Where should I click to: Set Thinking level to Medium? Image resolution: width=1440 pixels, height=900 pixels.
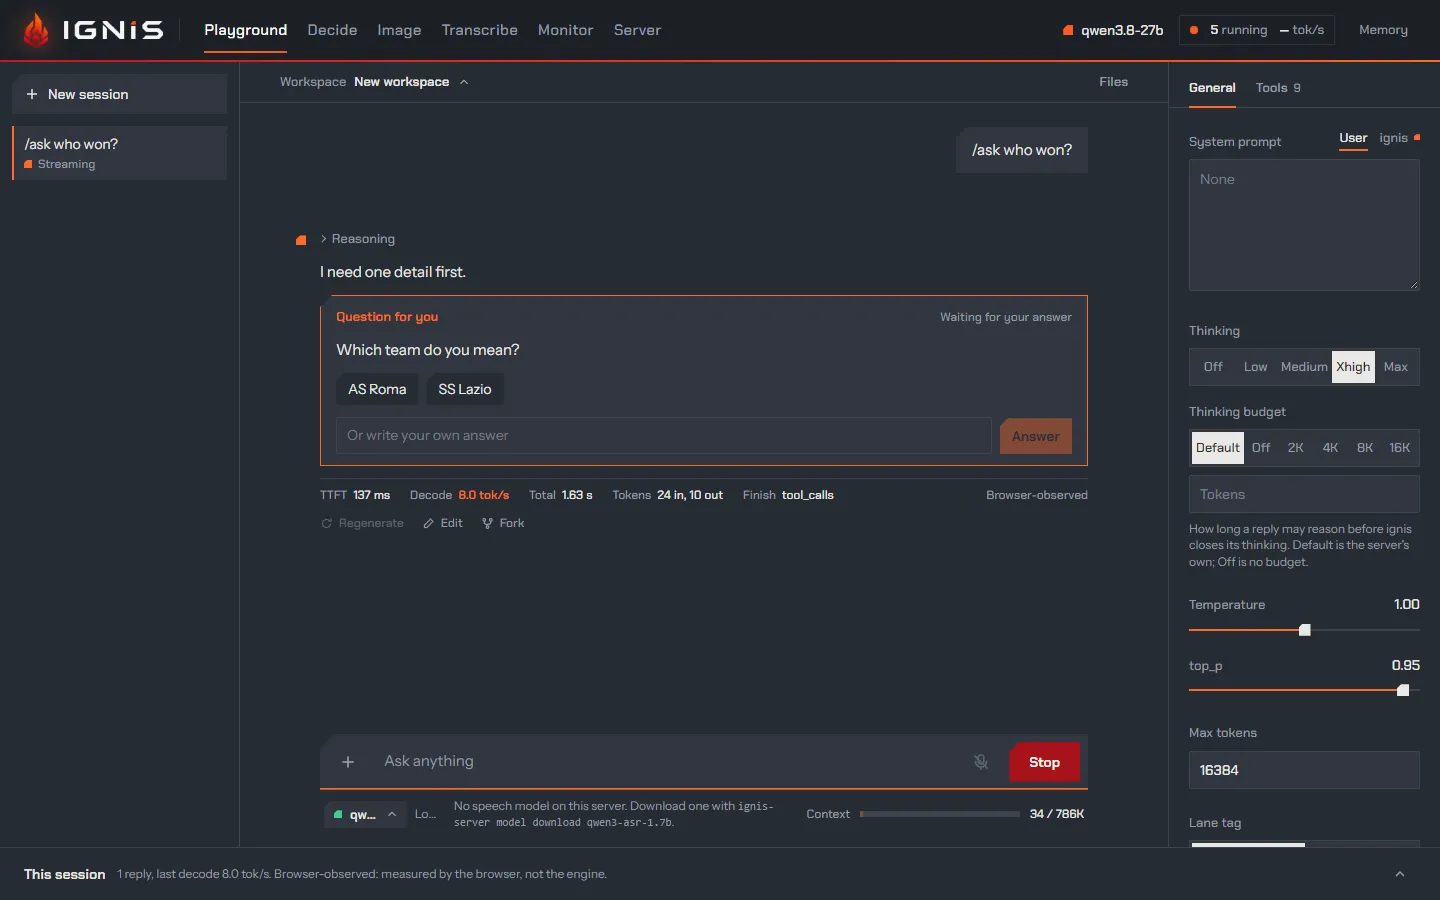[x=1304, y=367]
